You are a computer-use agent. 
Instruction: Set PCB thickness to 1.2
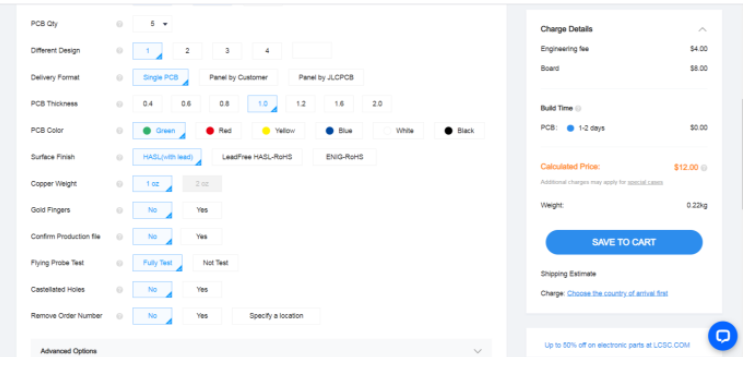[x=300, y=104]
